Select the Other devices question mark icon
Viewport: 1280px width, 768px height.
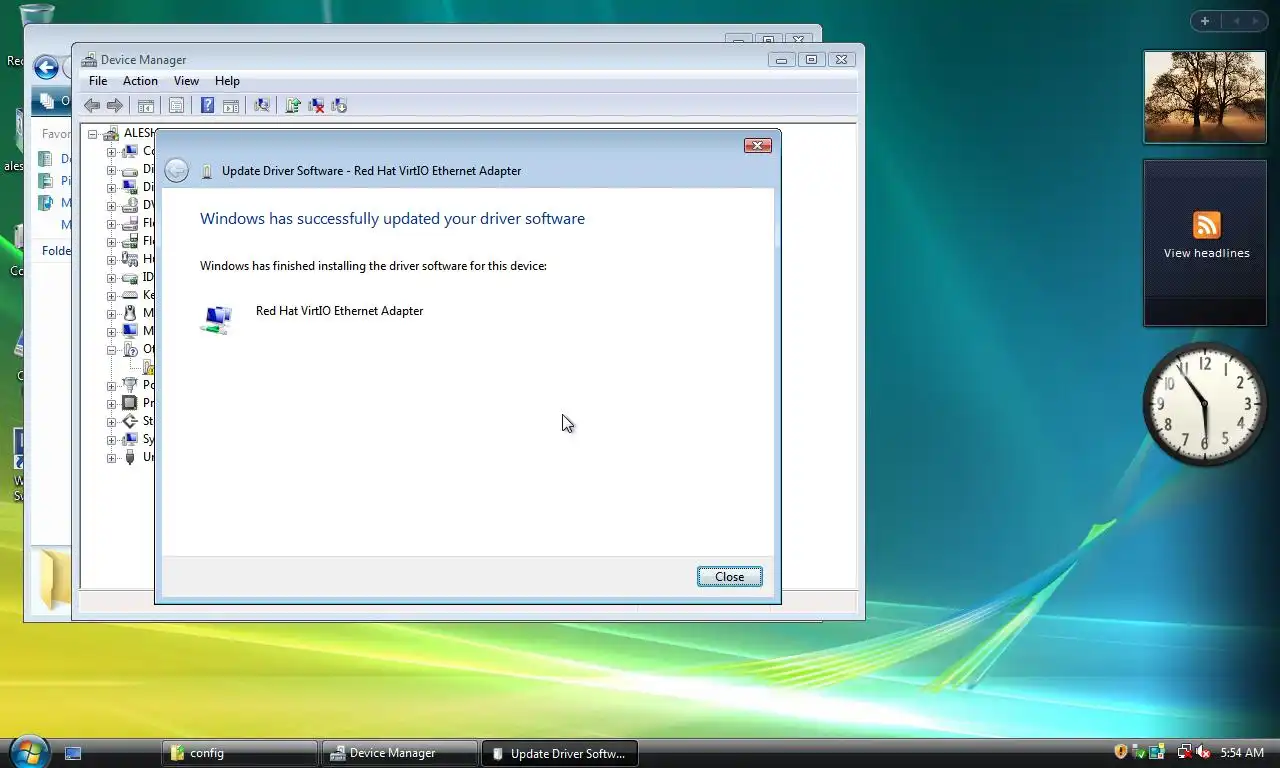pos(130,349)
